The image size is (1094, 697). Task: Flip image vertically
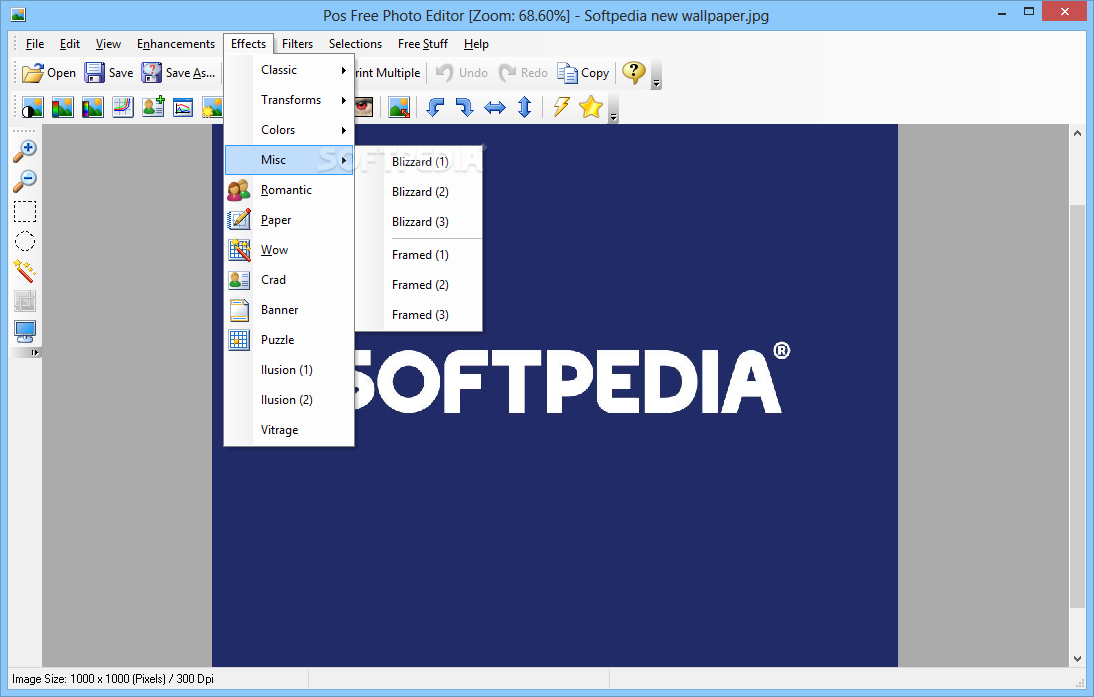(525, 107)
